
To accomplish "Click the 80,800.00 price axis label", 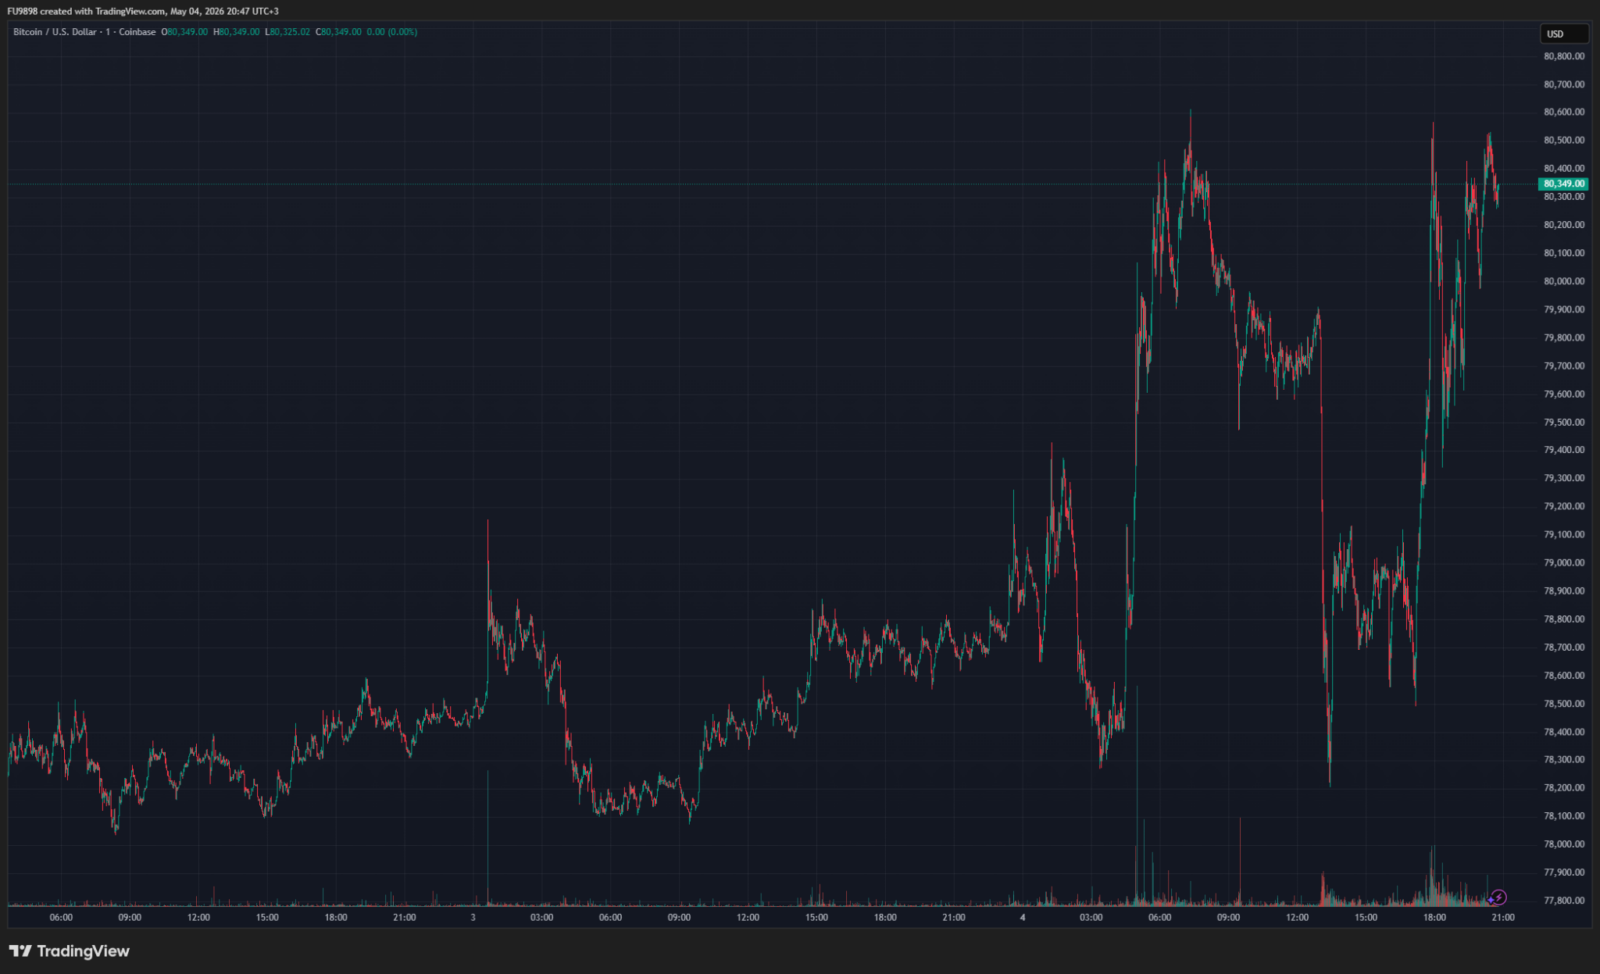I will (x=1564, y=56).
